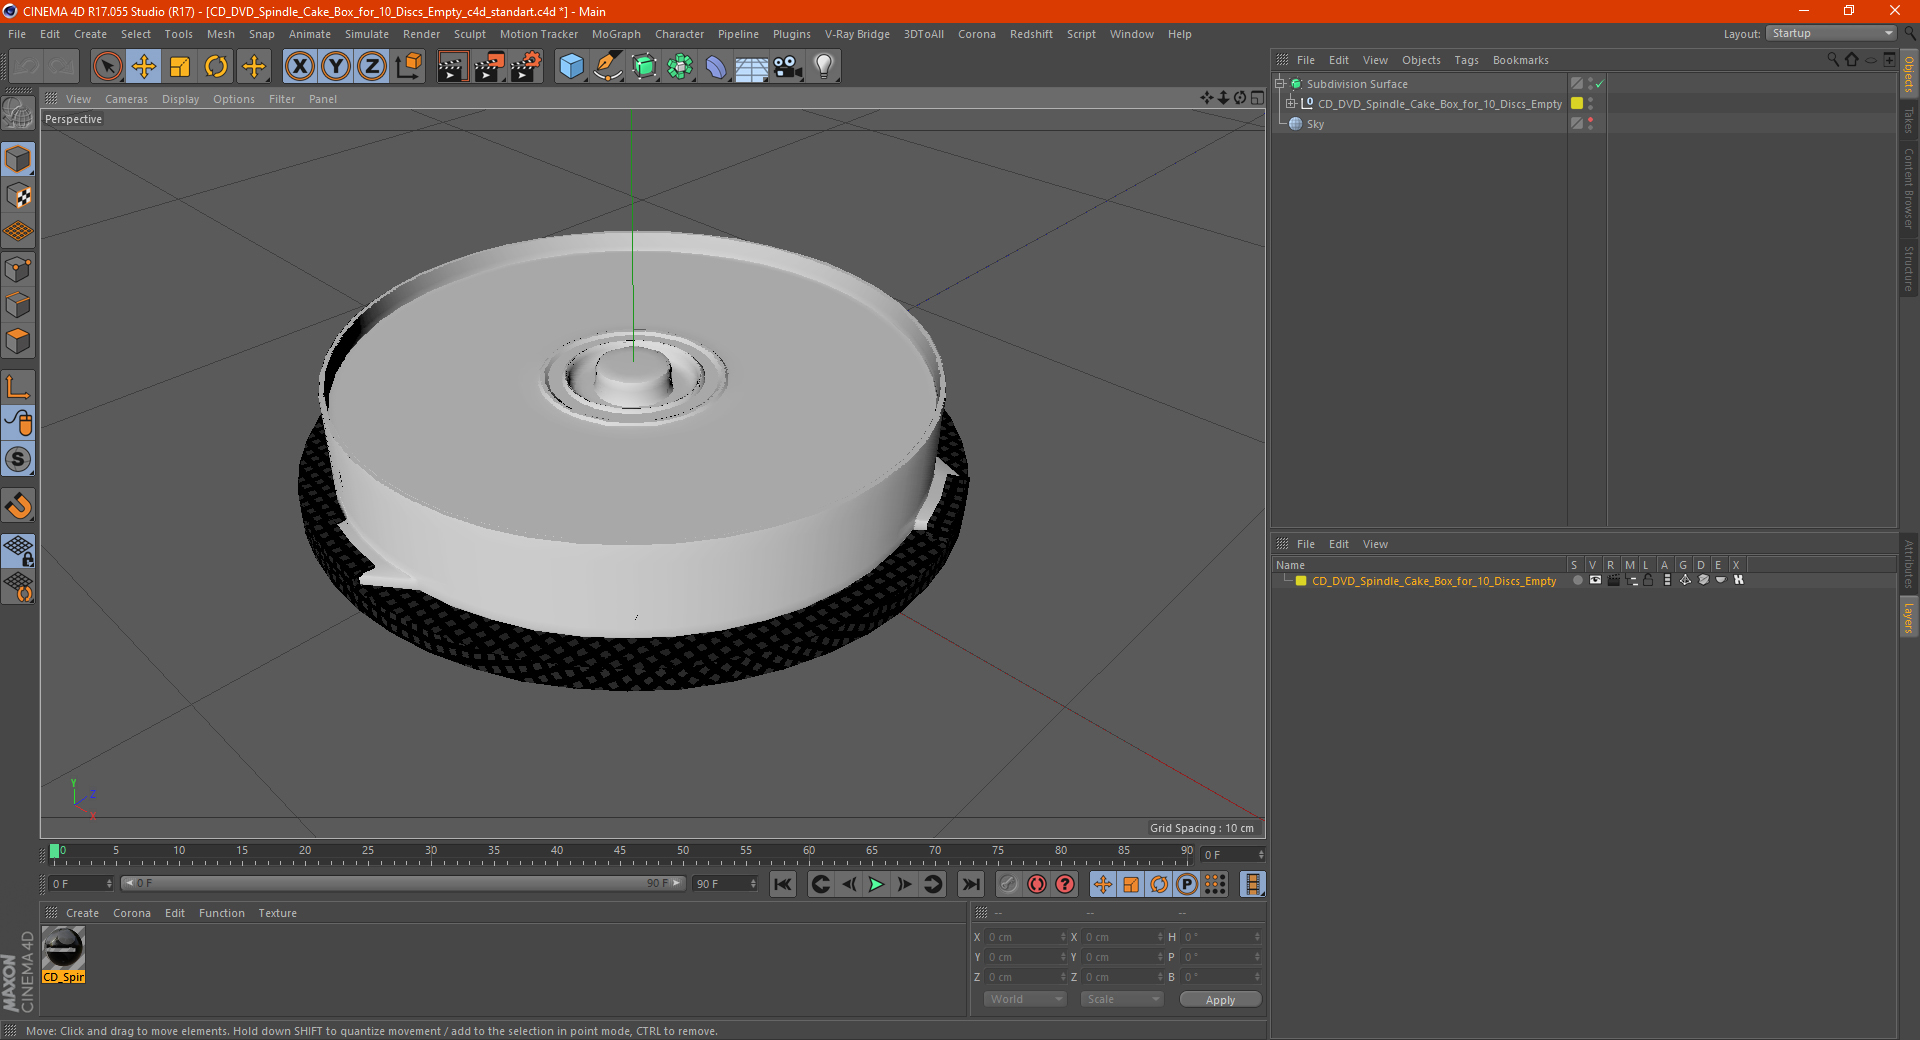The height and width of the screenshot is (1040, 1920).
Task: Open the Layout Startup dropdown
Action: [1832, 34]
